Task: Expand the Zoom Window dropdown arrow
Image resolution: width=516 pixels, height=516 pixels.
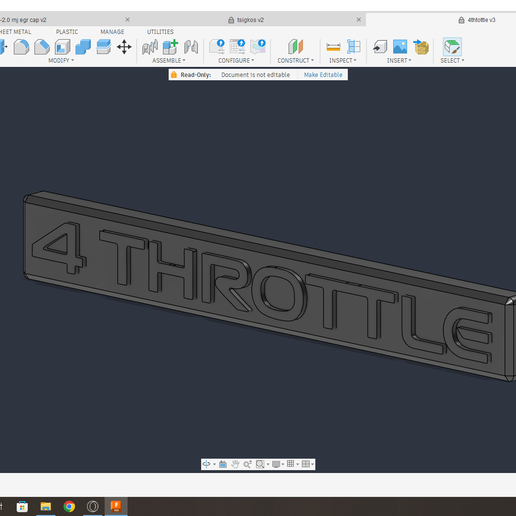Action: (x=268, y=464)
